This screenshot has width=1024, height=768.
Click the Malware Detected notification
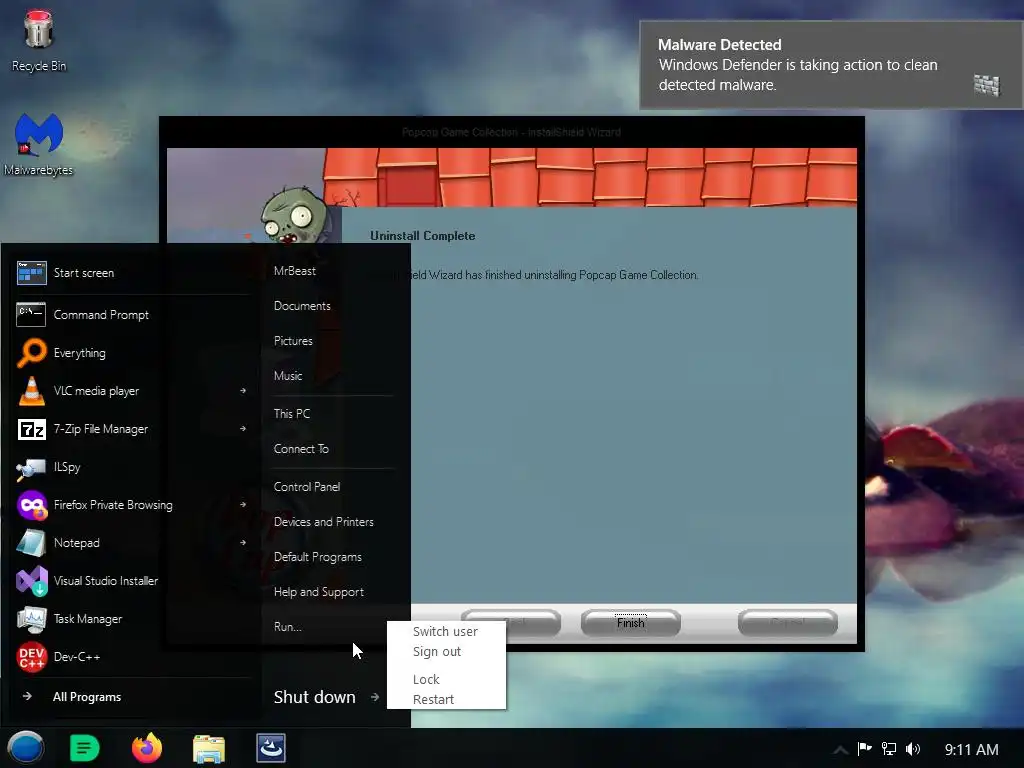831,65
